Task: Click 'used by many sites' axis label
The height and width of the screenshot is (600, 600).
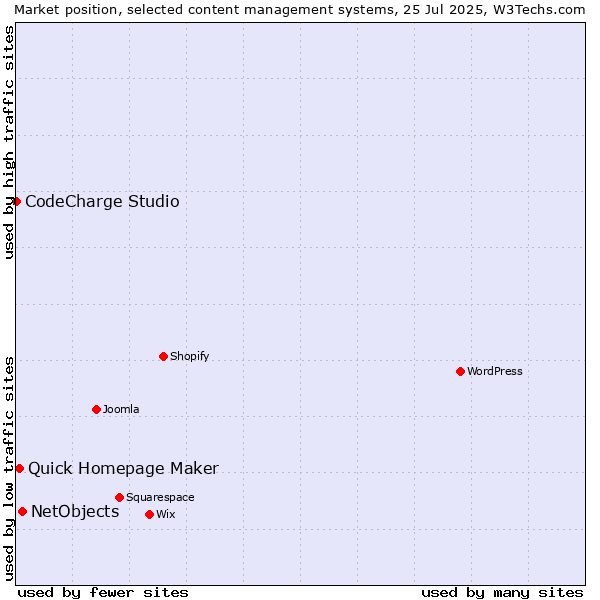Action: click(x=502, y=593)
